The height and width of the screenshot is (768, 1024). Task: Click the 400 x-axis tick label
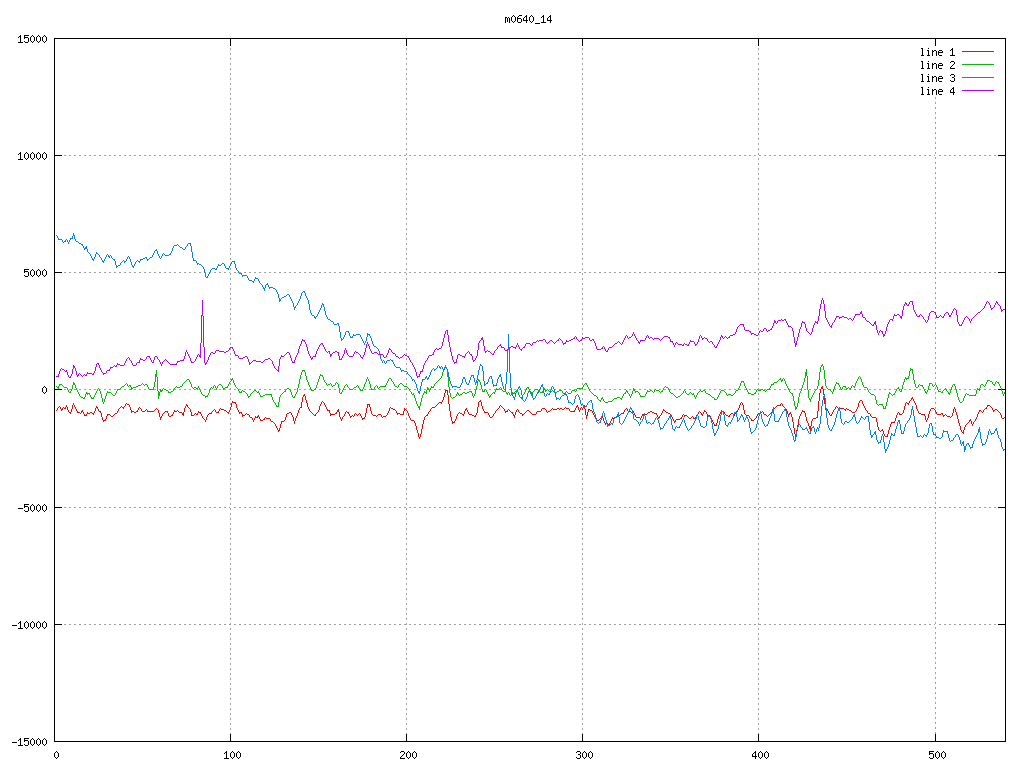click(758, 755)
